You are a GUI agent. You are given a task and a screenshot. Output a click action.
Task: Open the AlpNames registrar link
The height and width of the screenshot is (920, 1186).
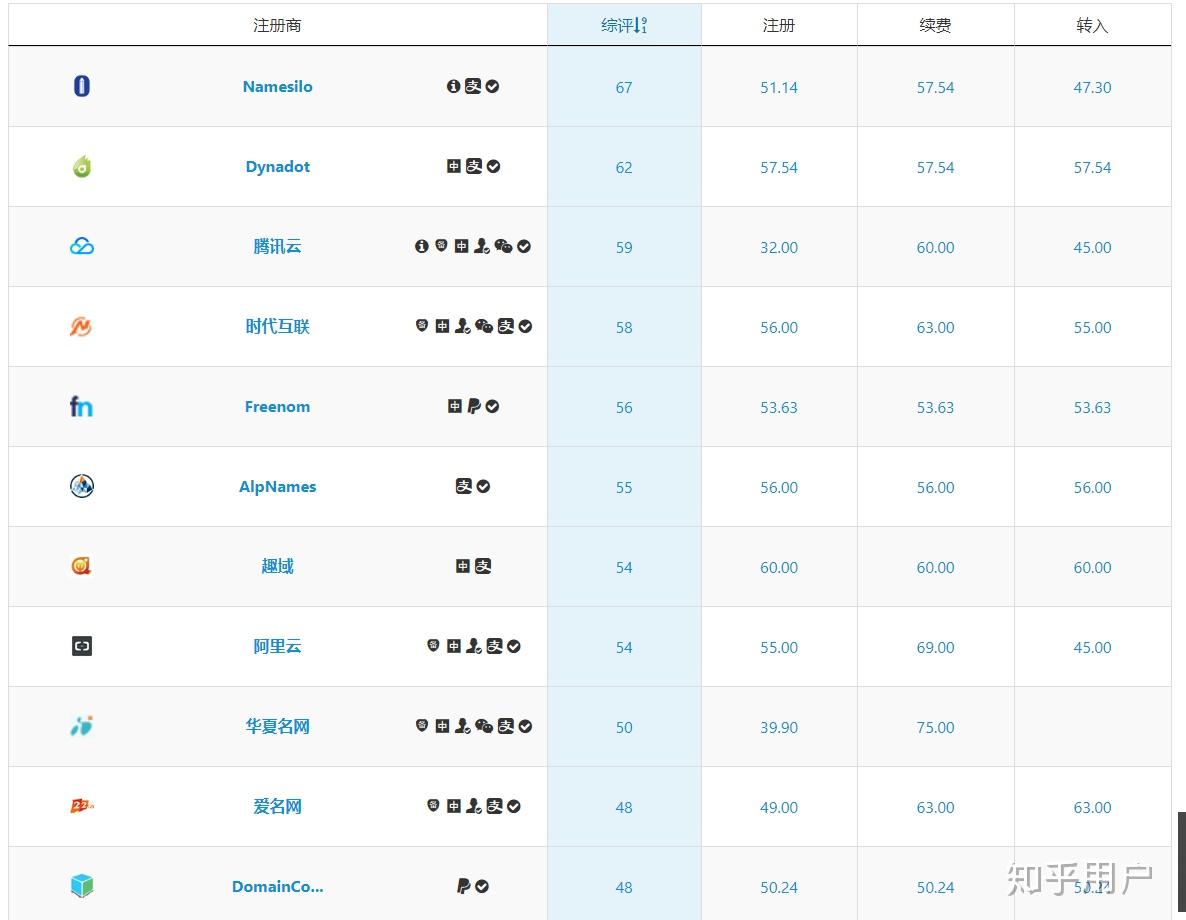(x=278, y=486)
